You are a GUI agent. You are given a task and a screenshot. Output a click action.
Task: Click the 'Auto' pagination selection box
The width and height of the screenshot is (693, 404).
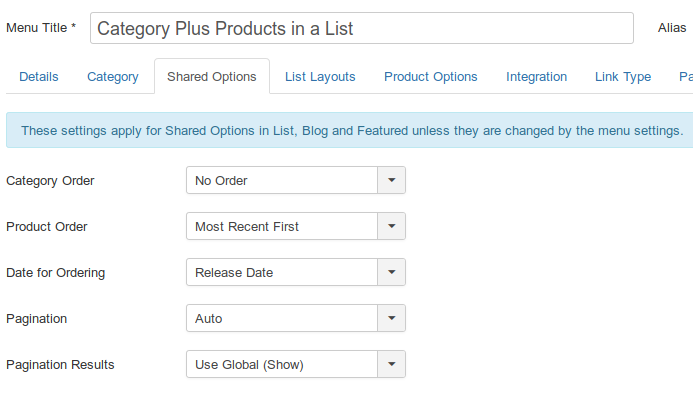click(281, 319)
